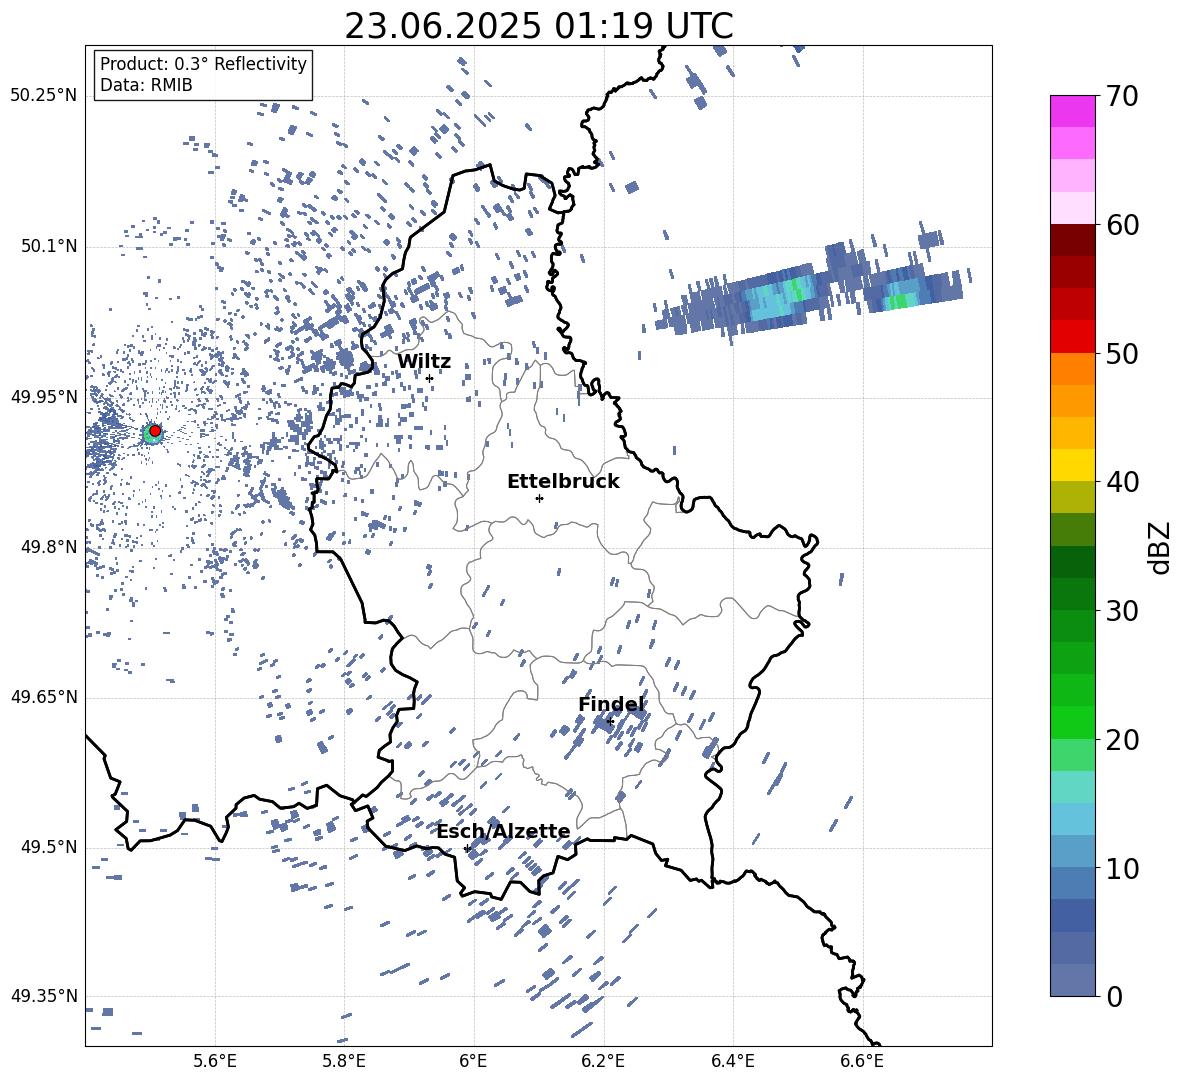The width and height of the screenshot is (1184, 1081).
Task: Click the dark maroon colorbar band just below 60
Action: [x=1072, y=240]
